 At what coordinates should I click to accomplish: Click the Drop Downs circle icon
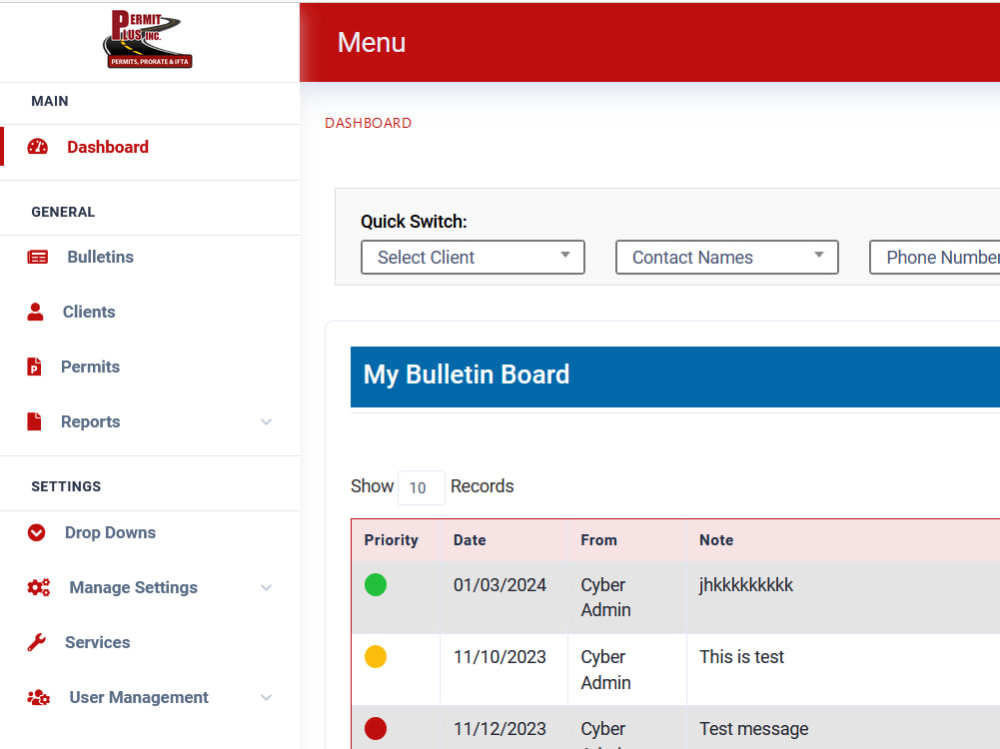[x=37, y=533]
